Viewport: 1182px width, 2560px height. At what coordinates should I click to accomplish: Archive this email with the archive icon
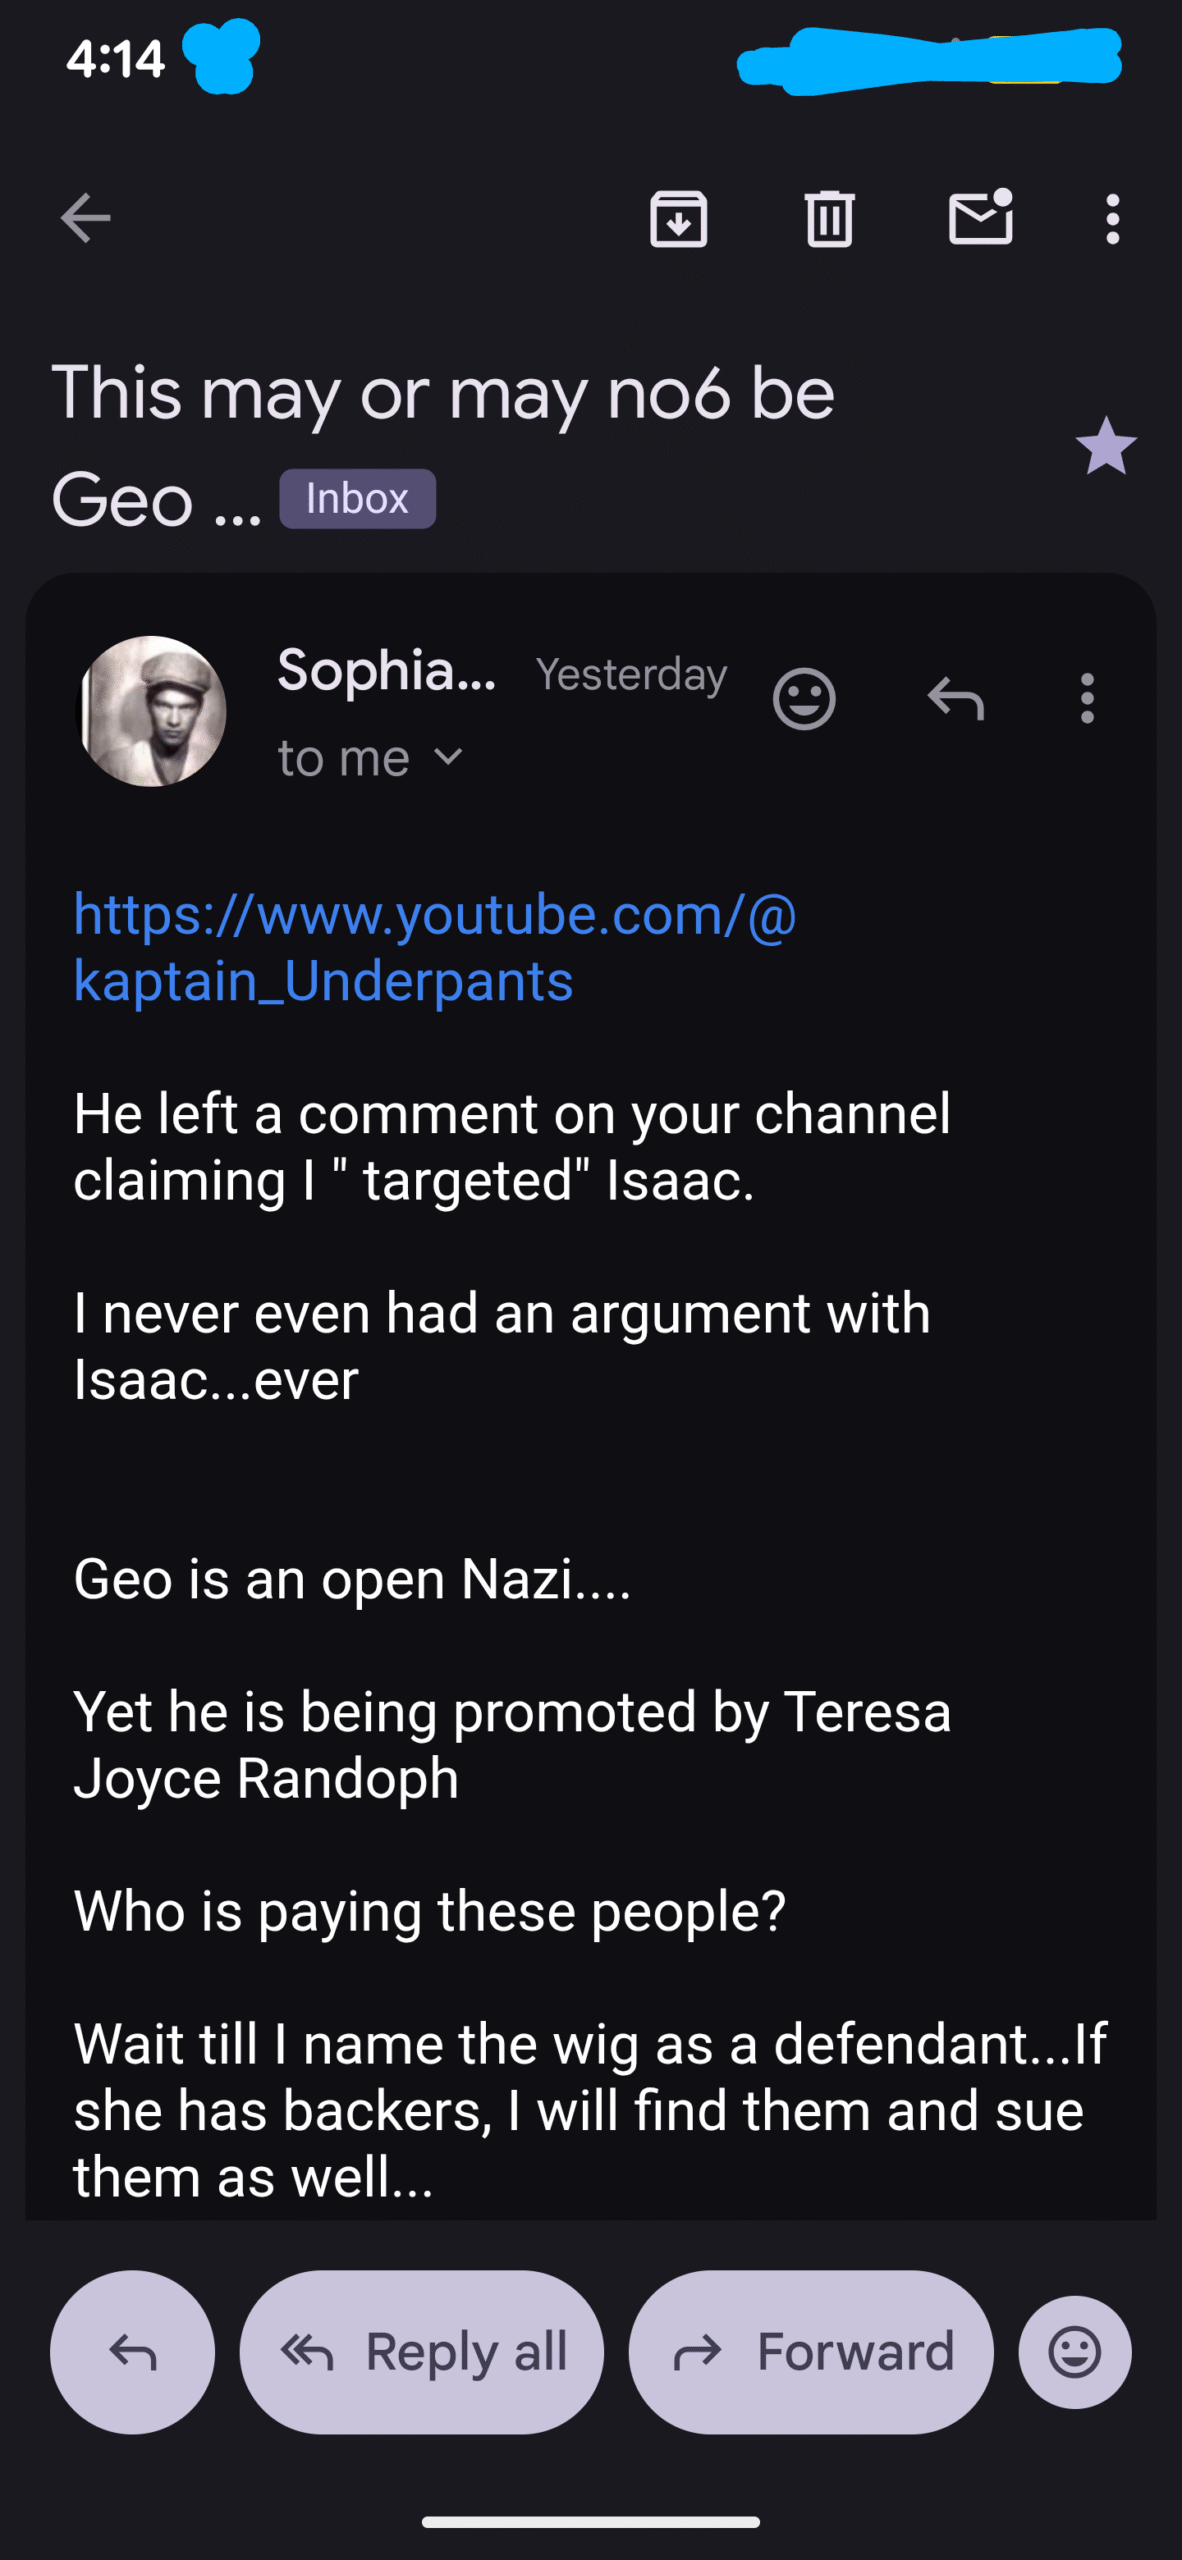[x=679, y=218]
